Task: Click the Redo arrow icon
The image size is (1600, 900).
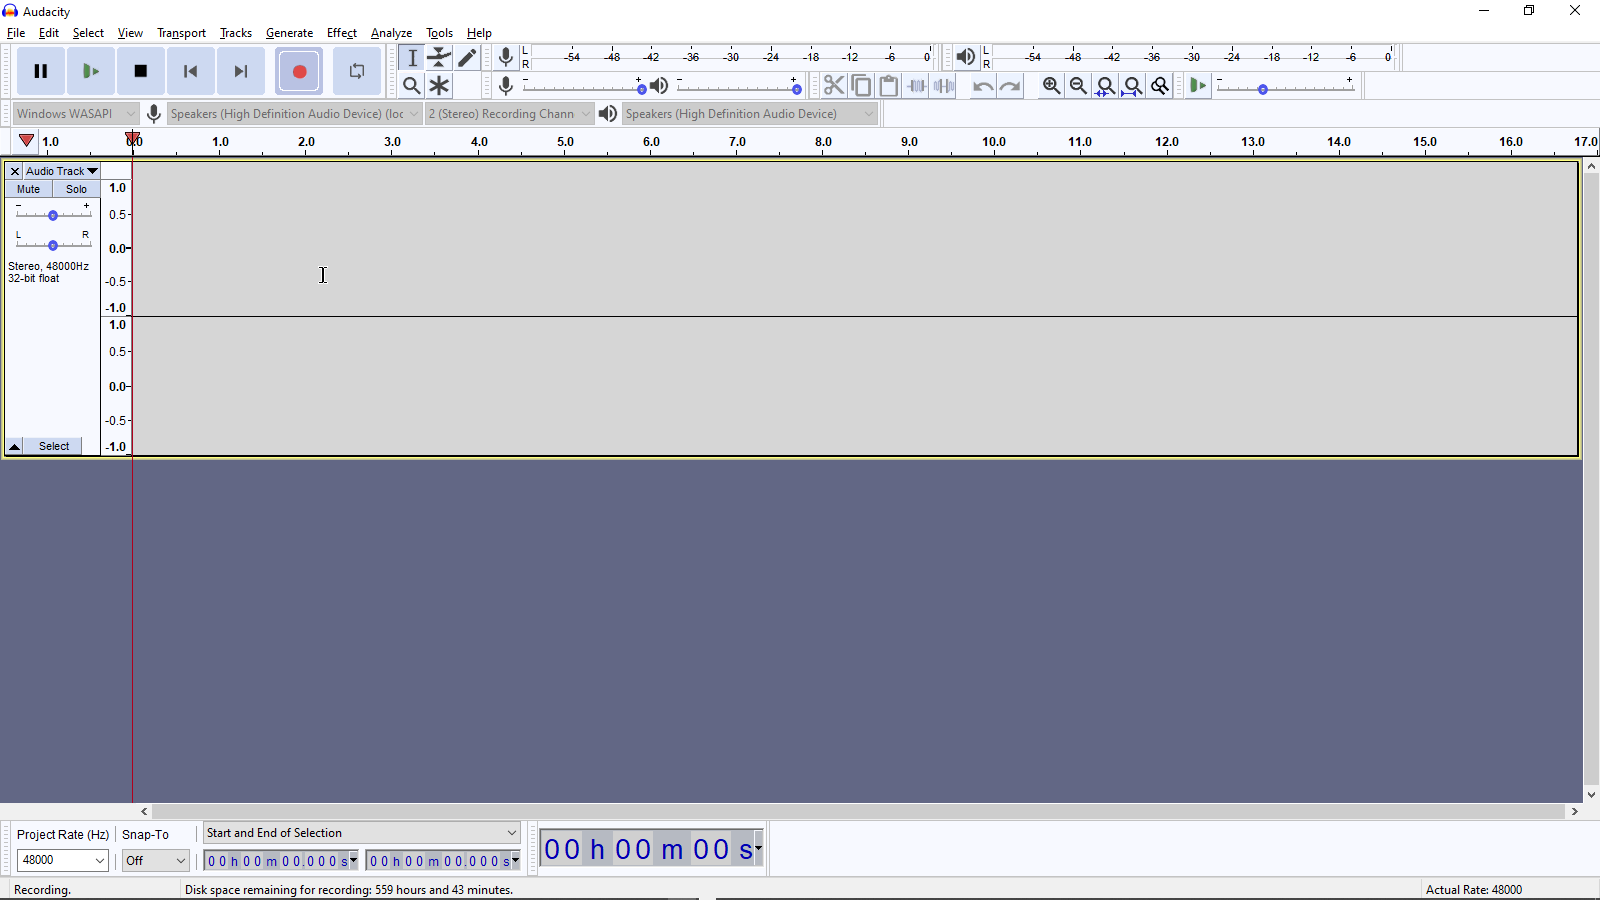Action: pyautogui.click(x=1011, y=86)
